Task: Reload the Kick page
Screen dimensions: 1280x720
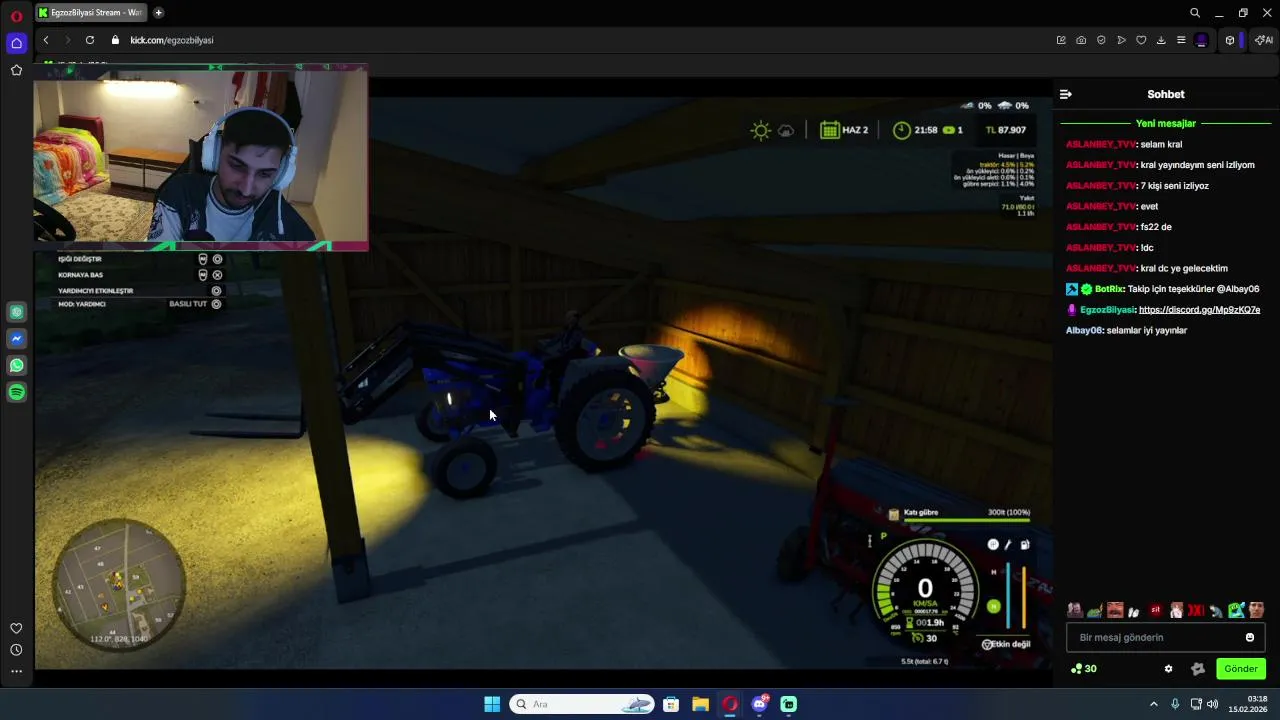Action: click(x=90, y=40)
